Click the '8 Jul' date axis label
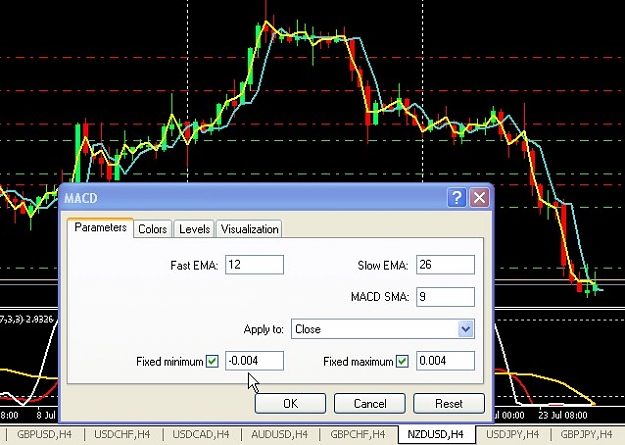625x445 pixels. [46, 415]
